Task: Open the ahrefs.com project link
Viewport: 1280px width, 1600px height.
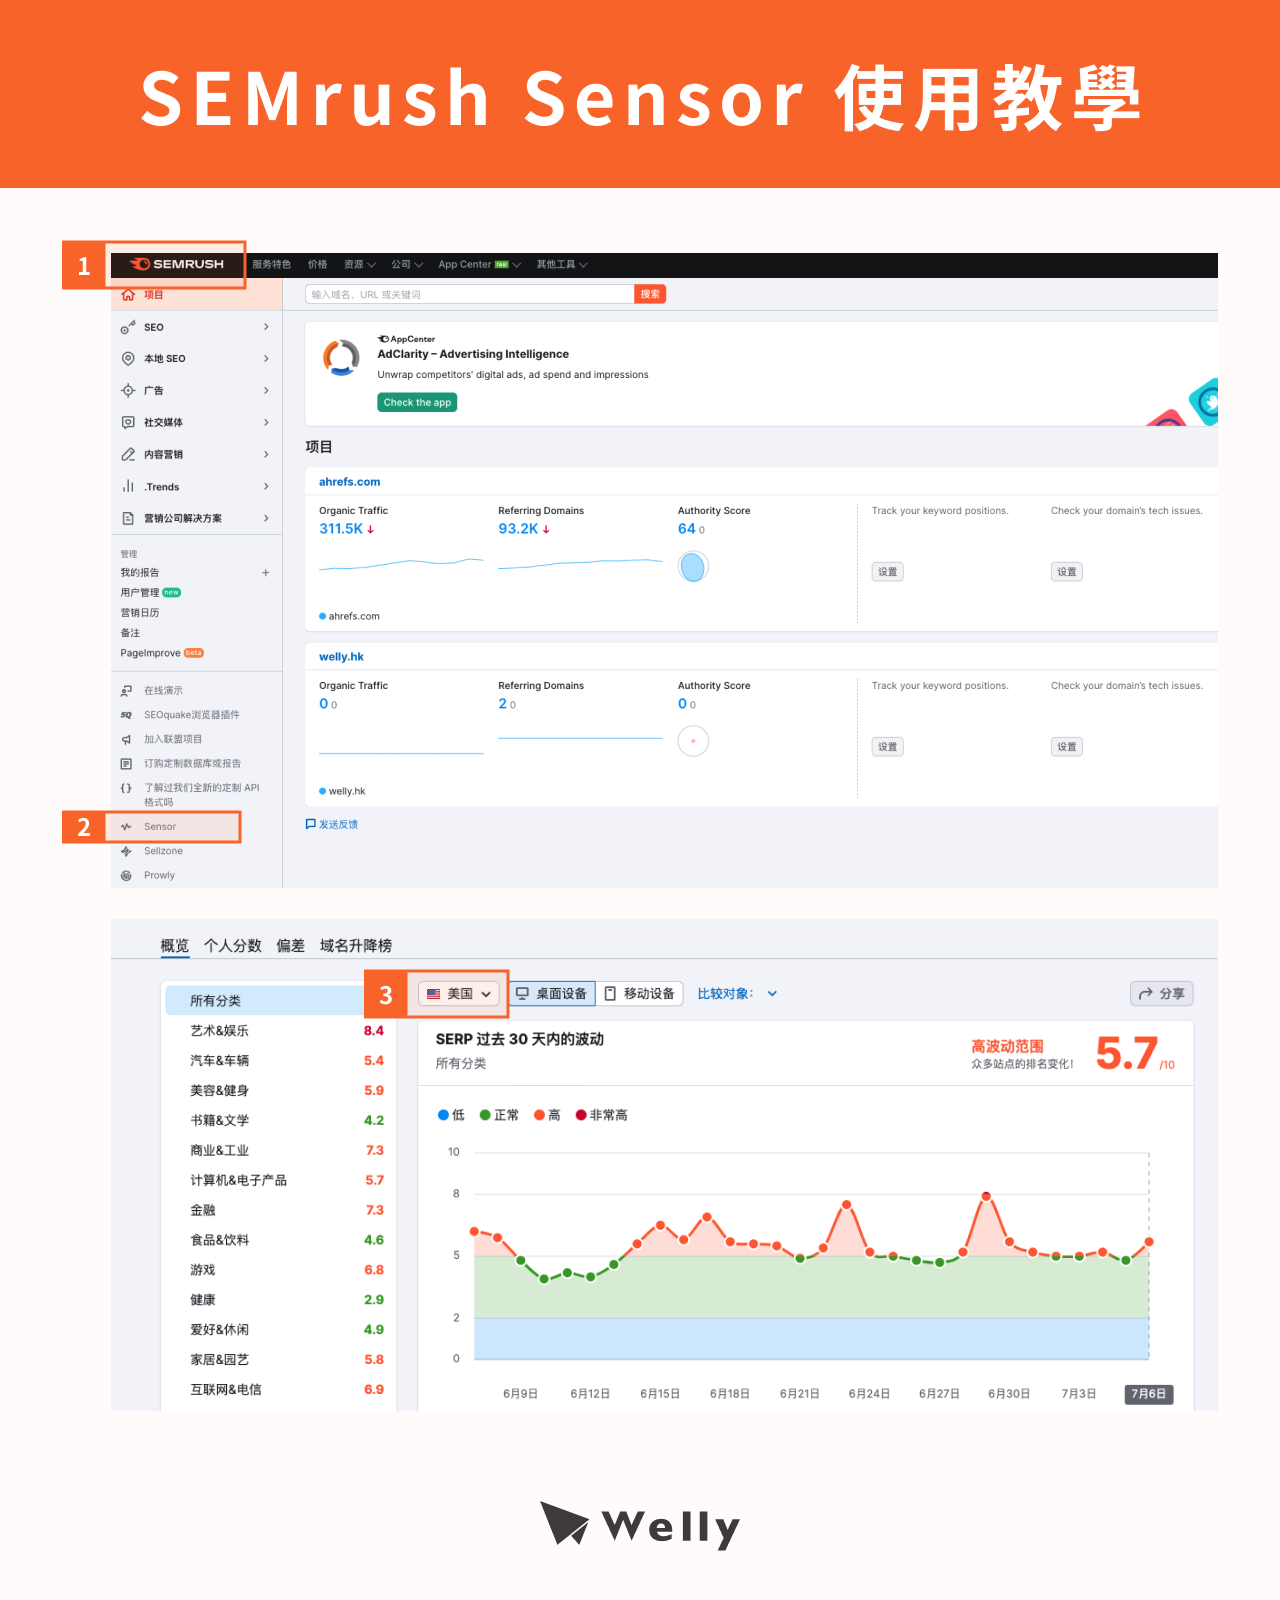Action: pyautogui.click(x=349, y=482)
